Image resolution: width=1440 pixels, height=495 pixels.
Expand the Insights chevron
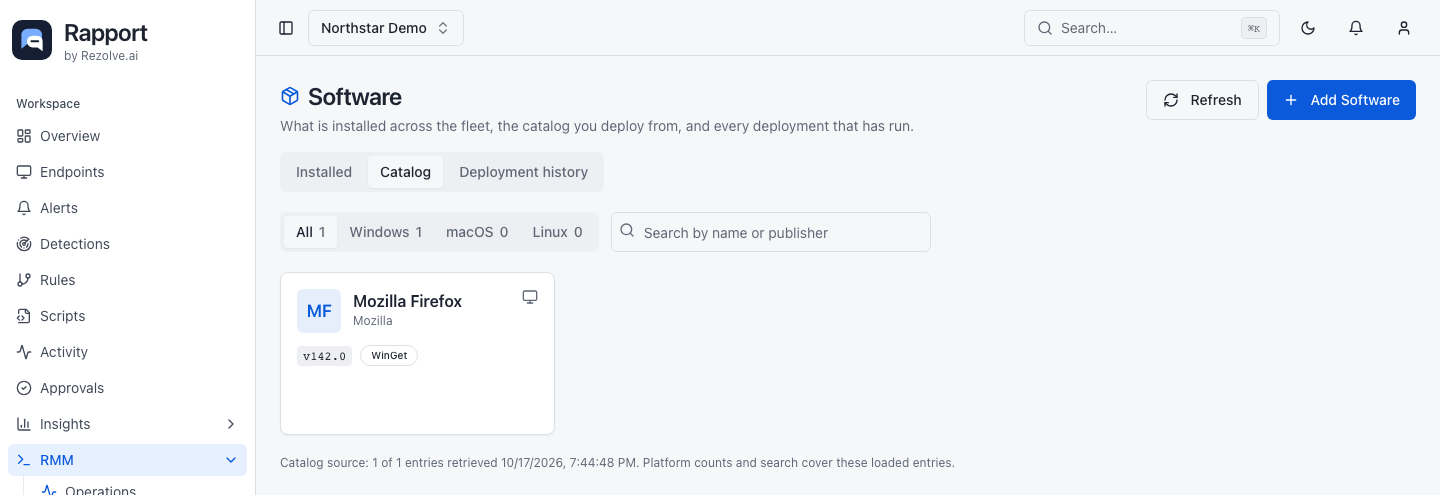pos(231,424)
